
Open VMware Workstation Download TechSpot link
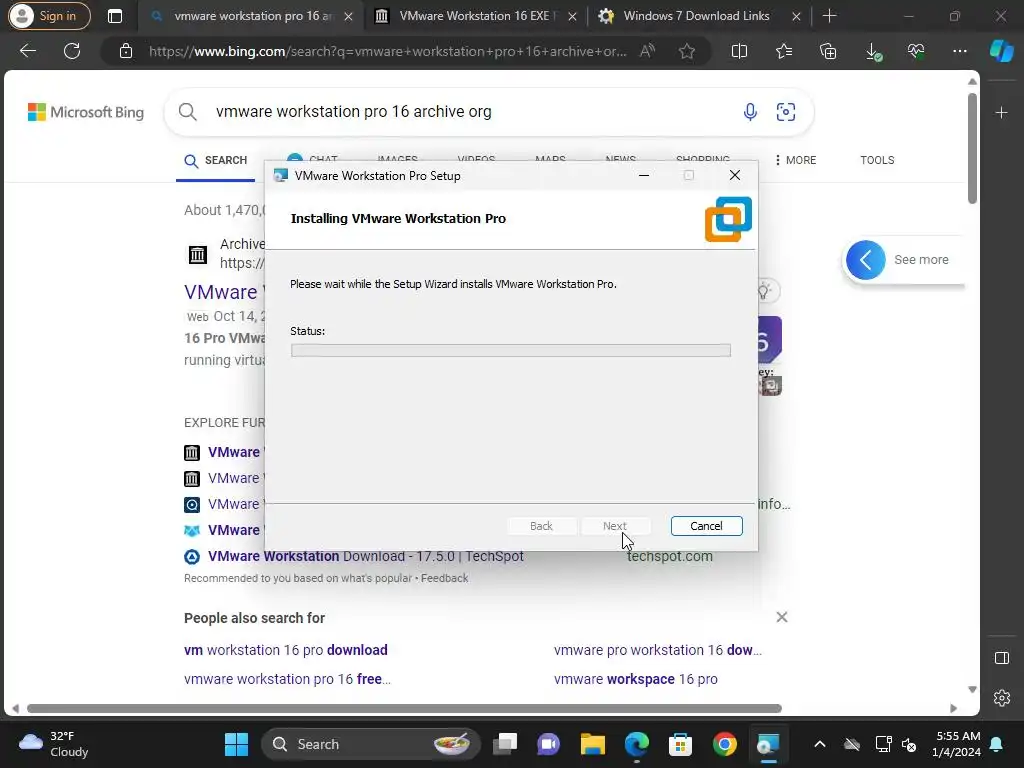point(366,556)
